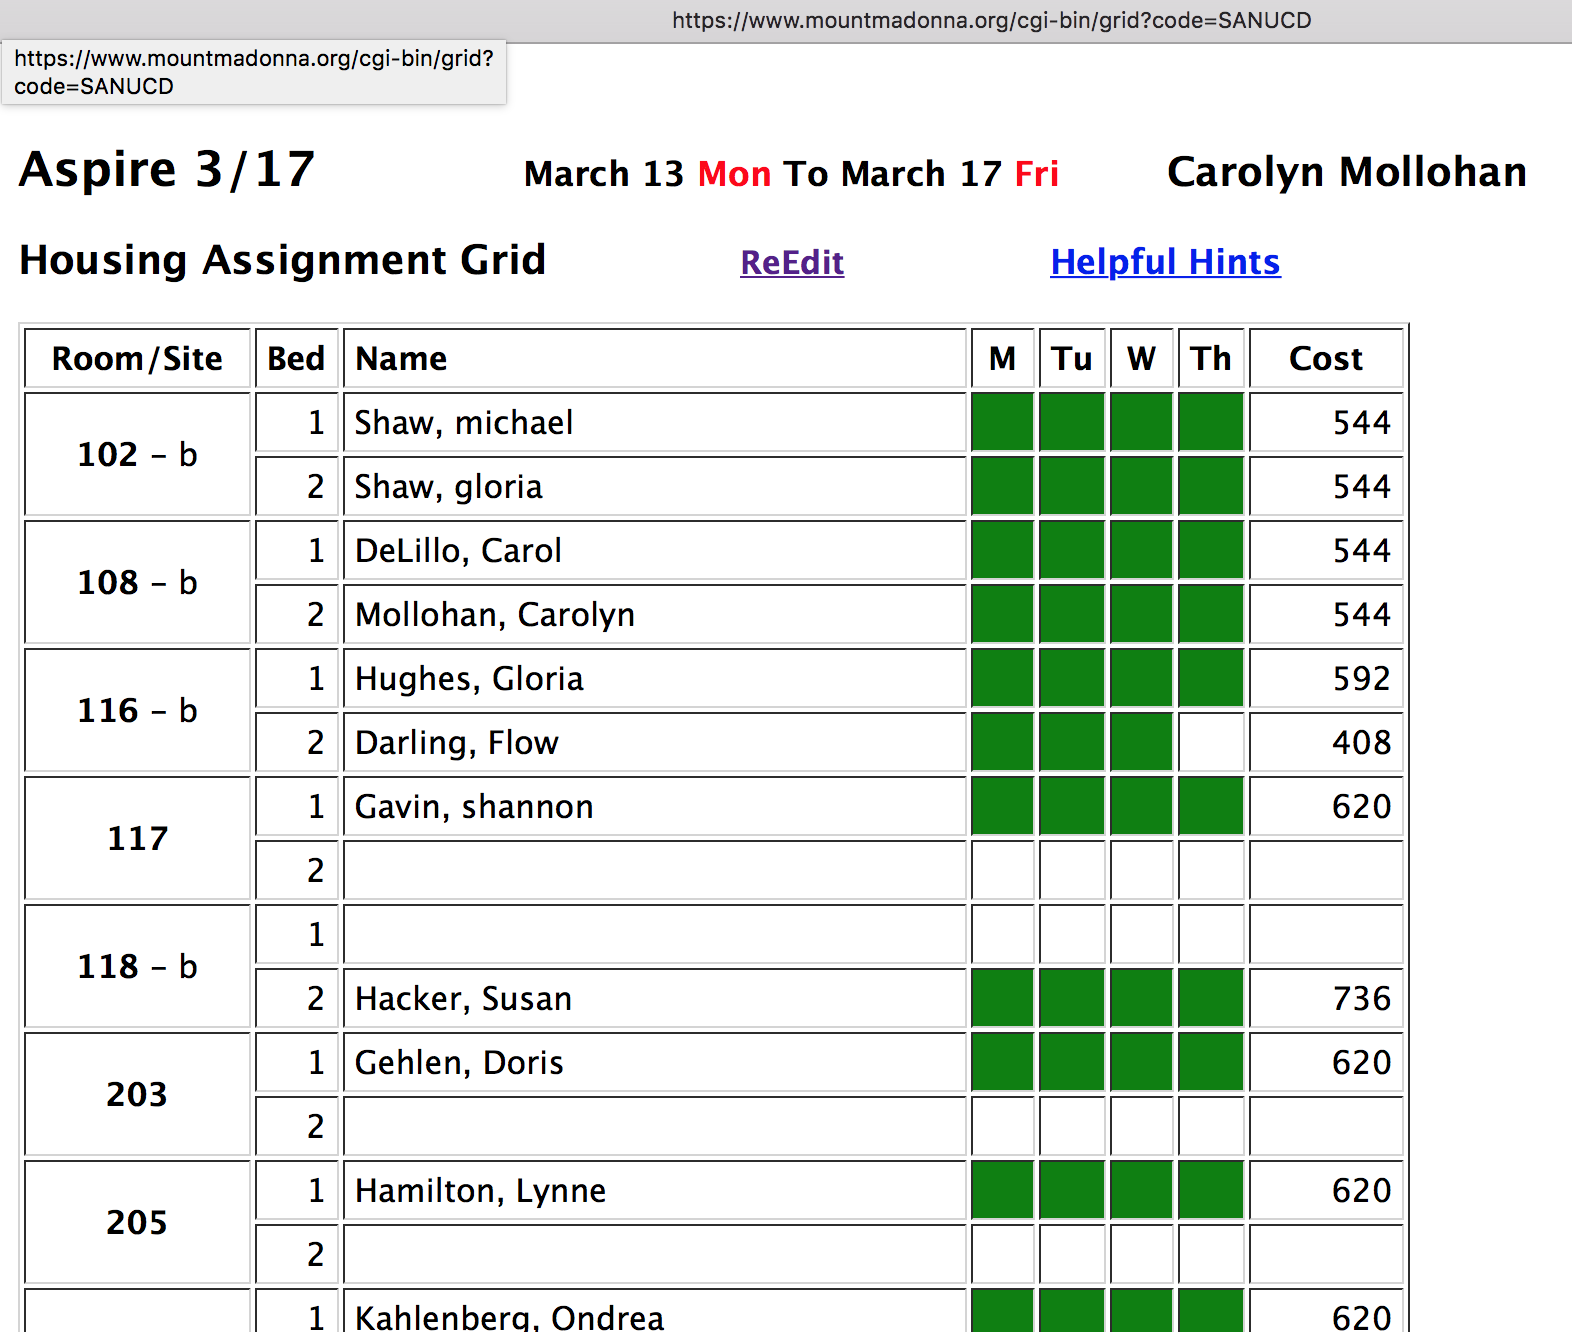Viewport: 1572px width, 1332px height.
Task: Toggle Wednesday cell for Hacker, Susan
Action: (x=1141, y=998)
